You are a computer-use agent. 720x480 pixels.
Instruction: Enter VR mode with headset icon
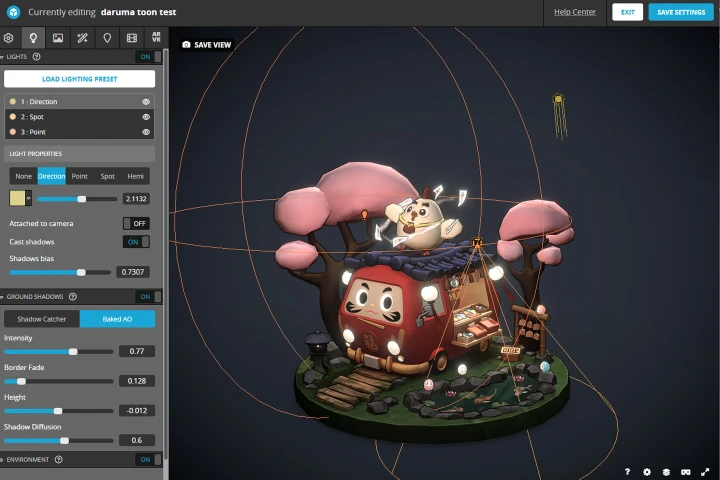[x=686, y=472]
